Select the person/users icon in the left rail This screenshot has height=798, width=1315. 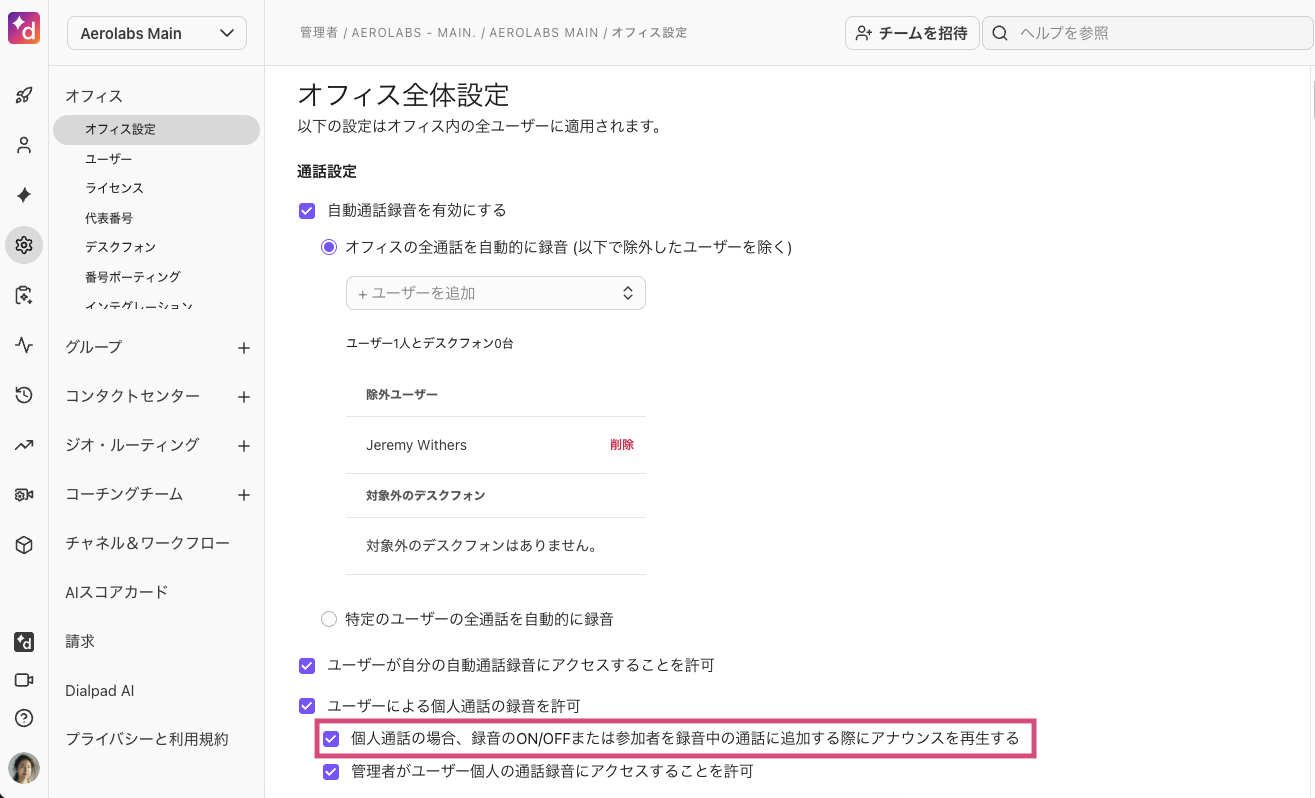point(23,144)
